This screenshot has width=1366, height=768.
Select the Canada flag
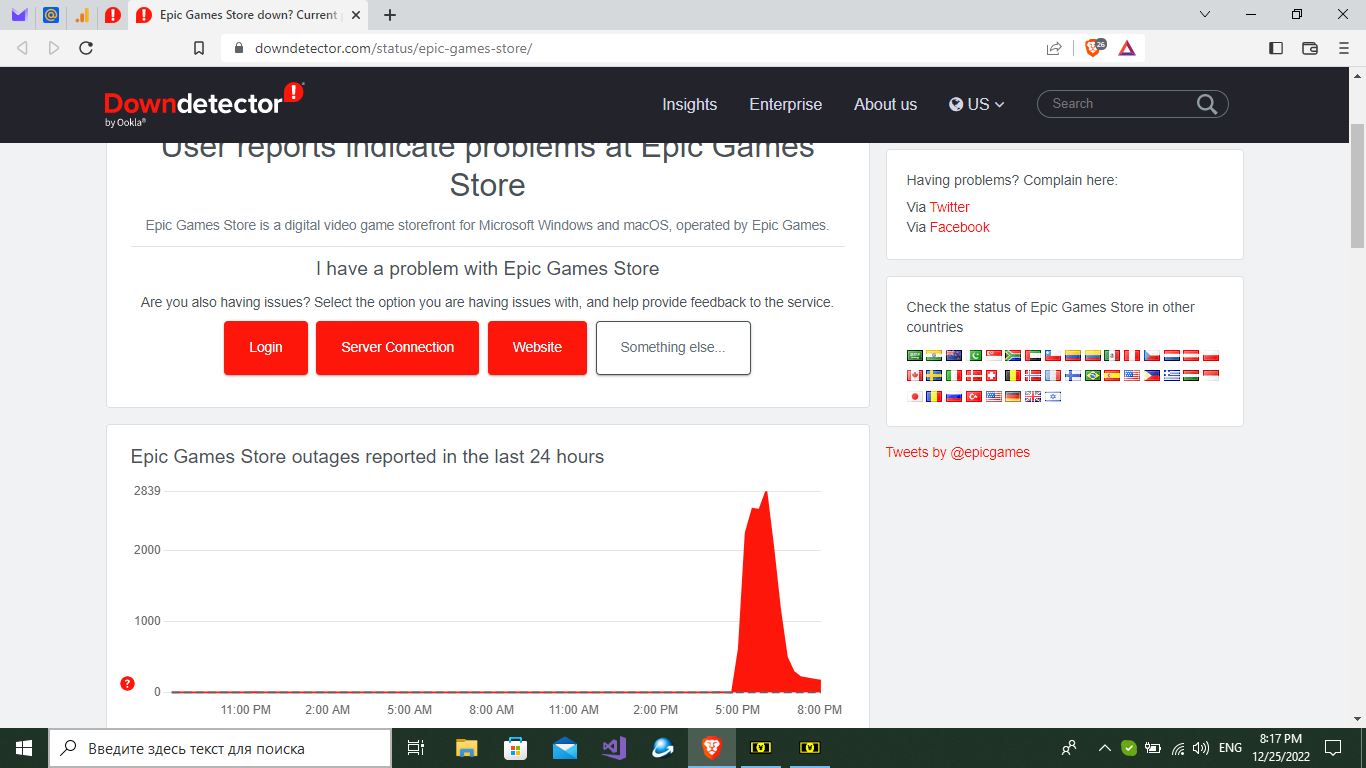click(x=915, y=375)
